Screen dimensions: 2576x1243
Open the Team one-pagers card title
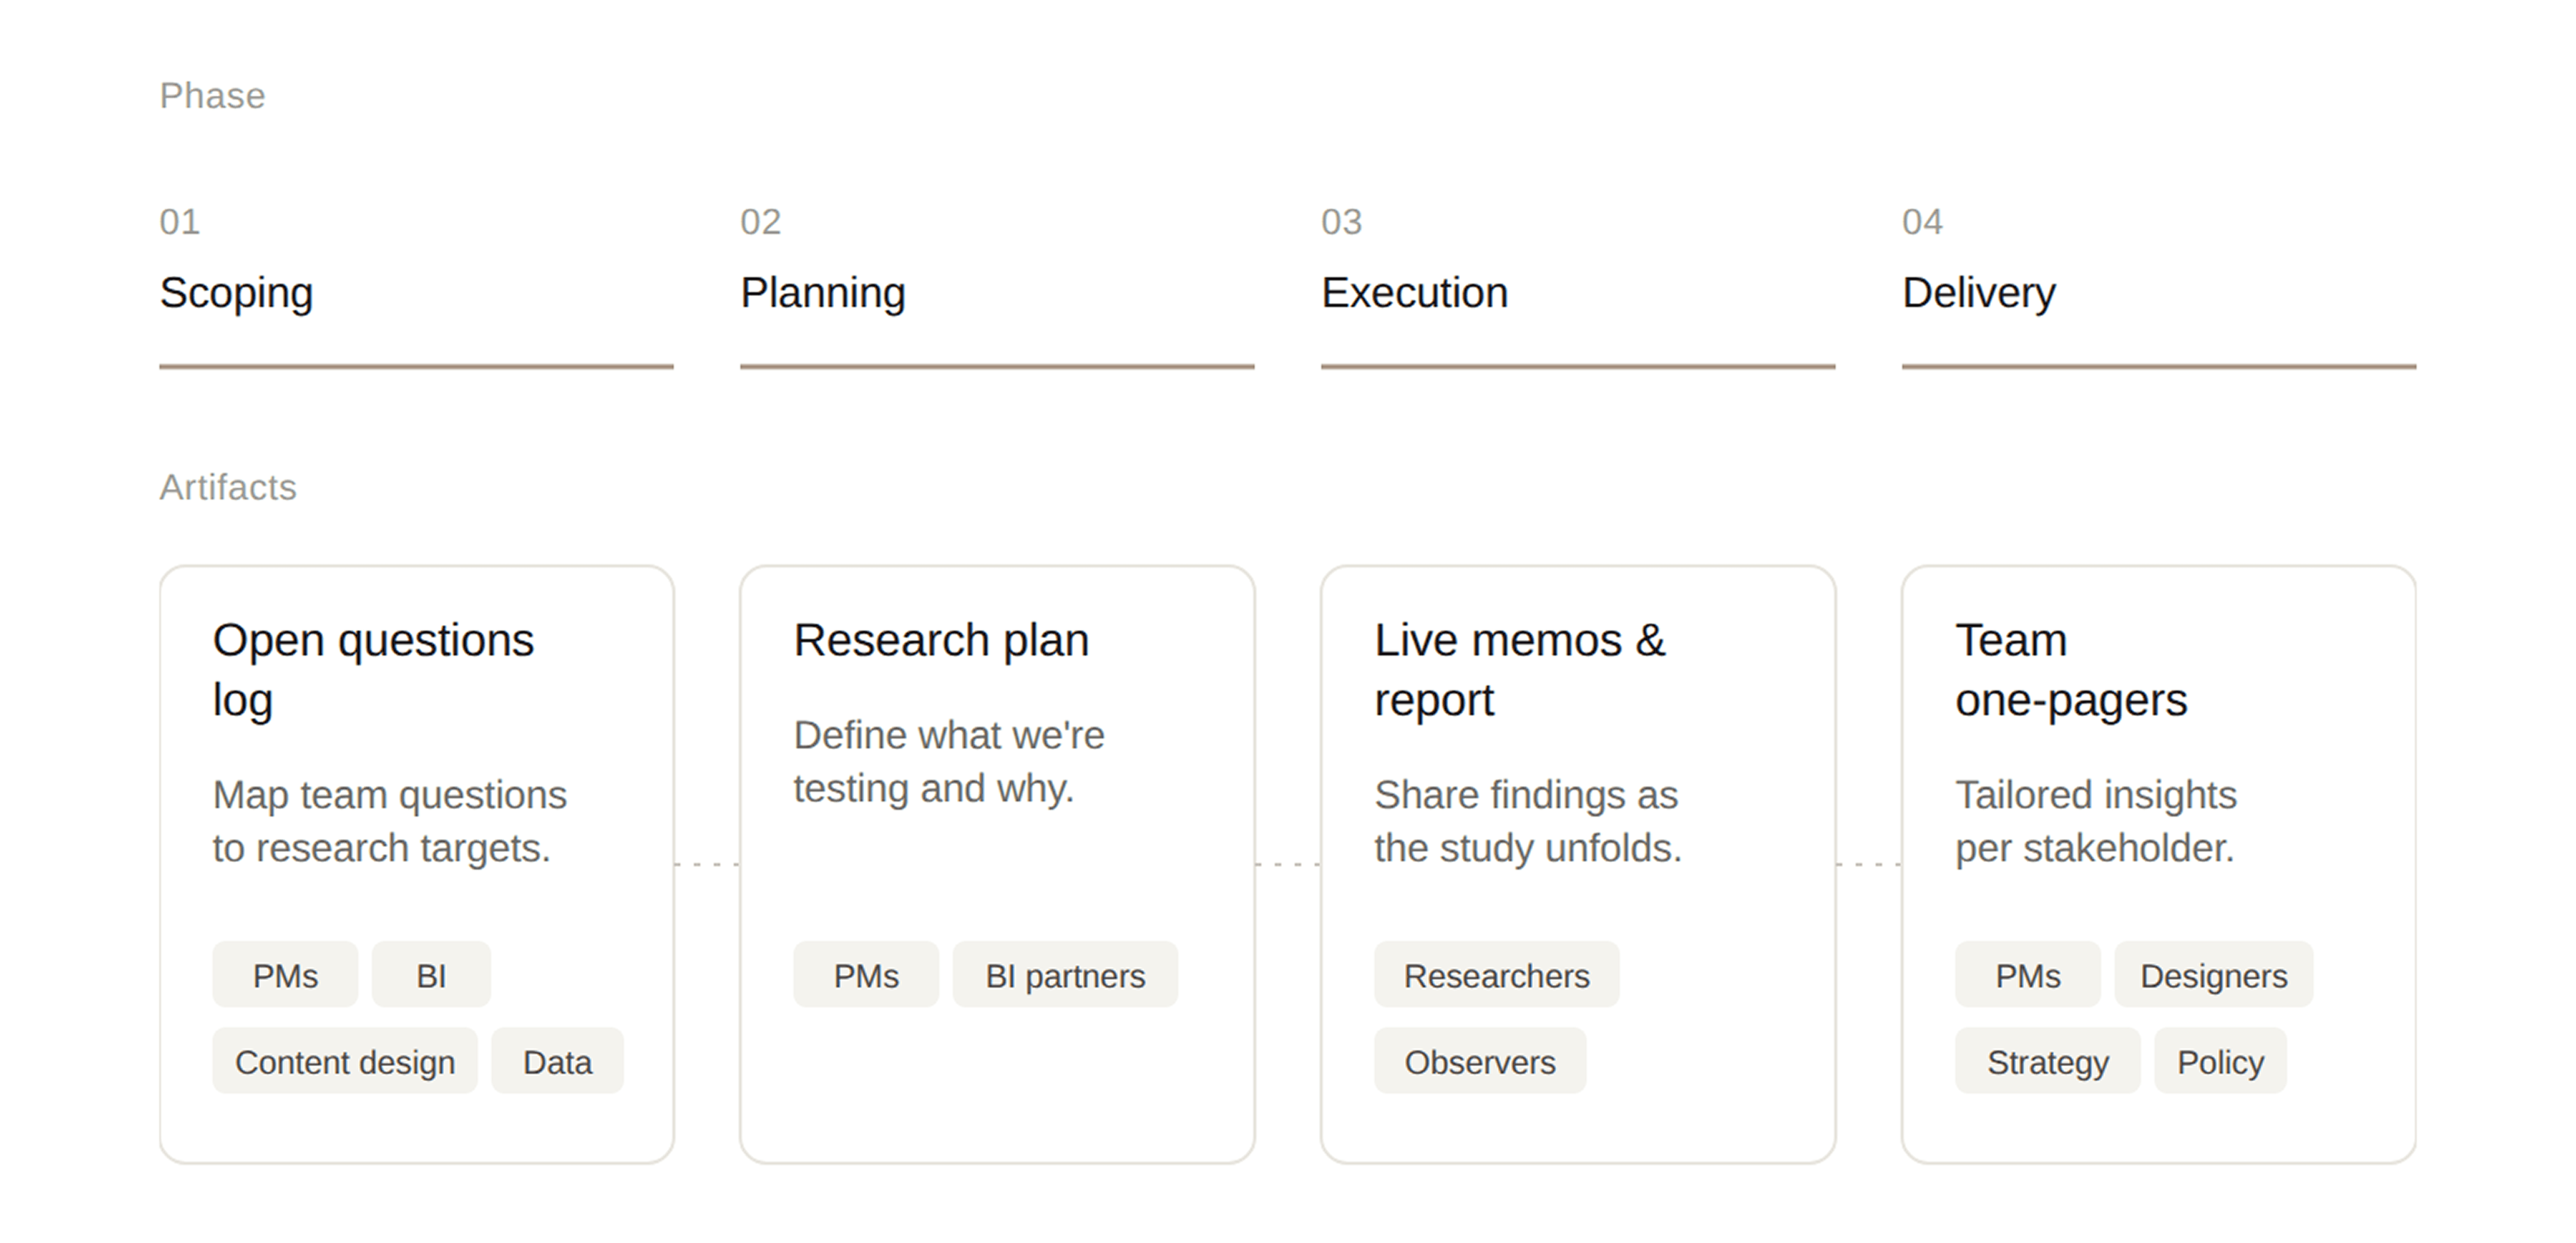pos(2071,670)
